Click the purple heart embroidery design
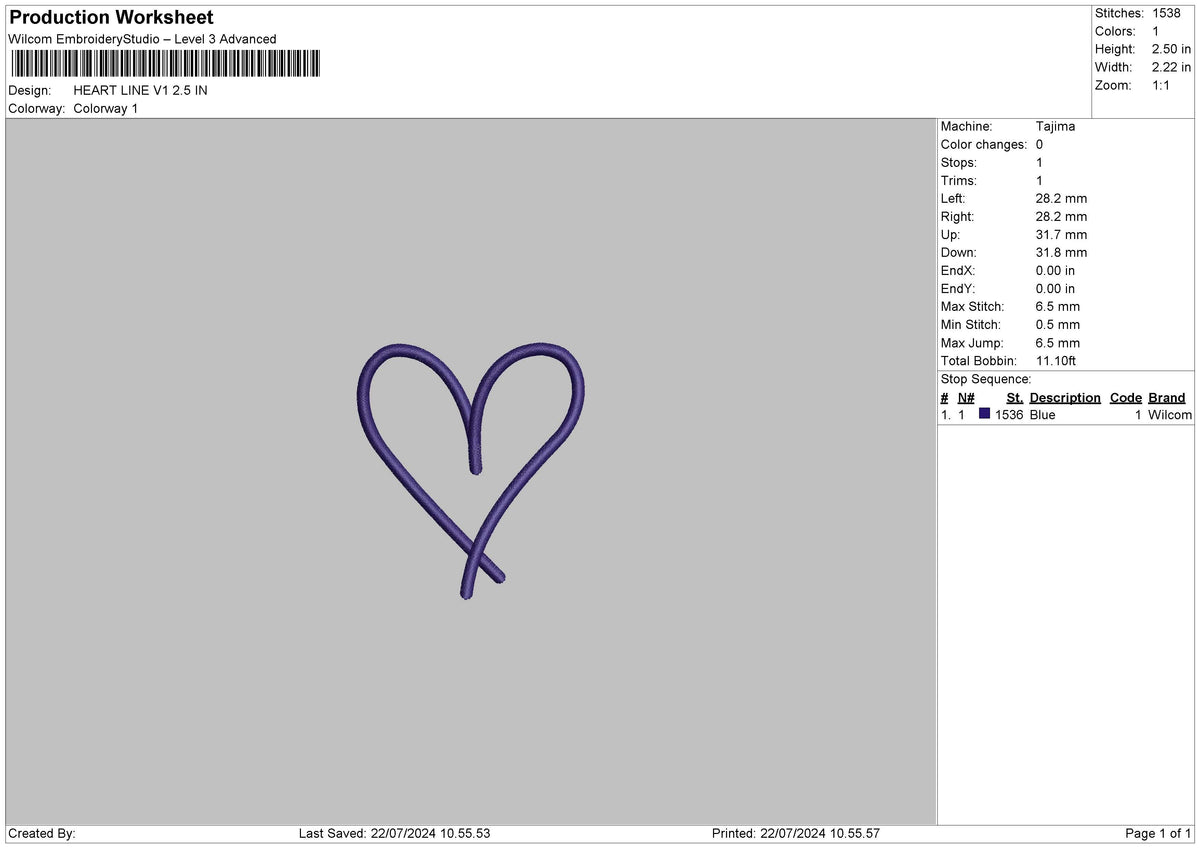The height and width of the screenshot is (848, 1200). [x=471, y=470]
